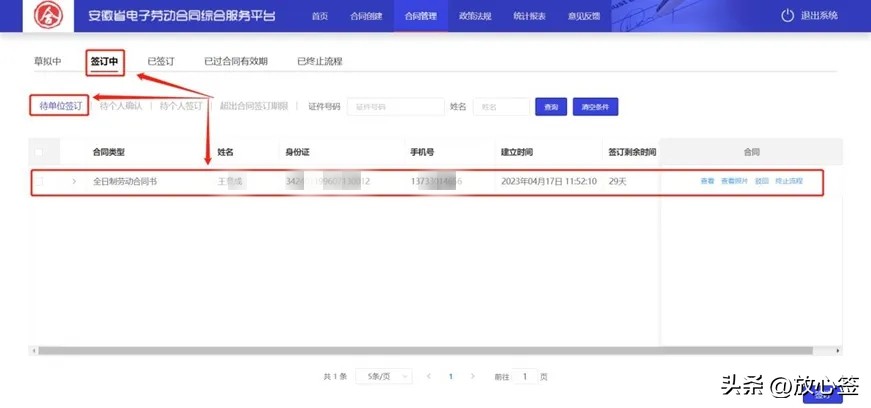Click the 29天 remaining time cell
Viewport: 871px width, 408px height.
(x=617, y=181)
